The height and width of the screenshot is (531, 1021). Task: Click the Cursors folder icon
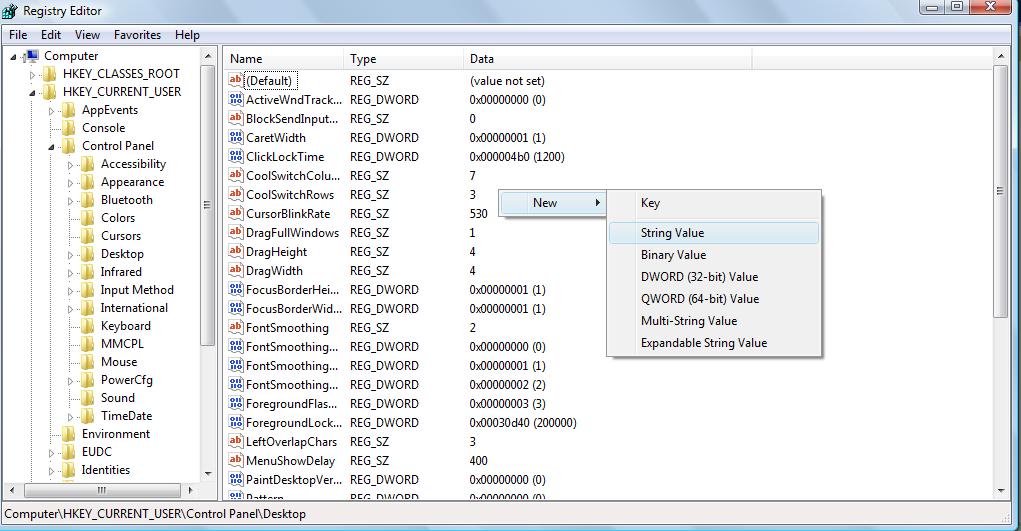click(x=87, y=236)
